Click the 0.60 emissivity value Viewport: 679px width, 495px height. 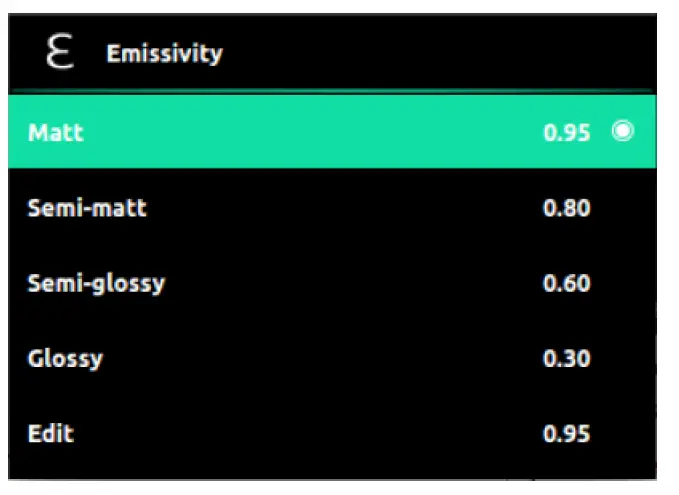point(566,284)
